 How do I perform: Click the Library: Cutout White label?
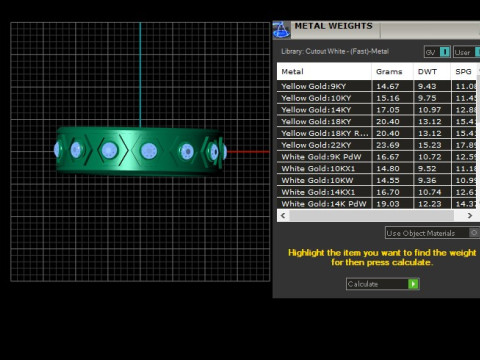tap(335, 51)
